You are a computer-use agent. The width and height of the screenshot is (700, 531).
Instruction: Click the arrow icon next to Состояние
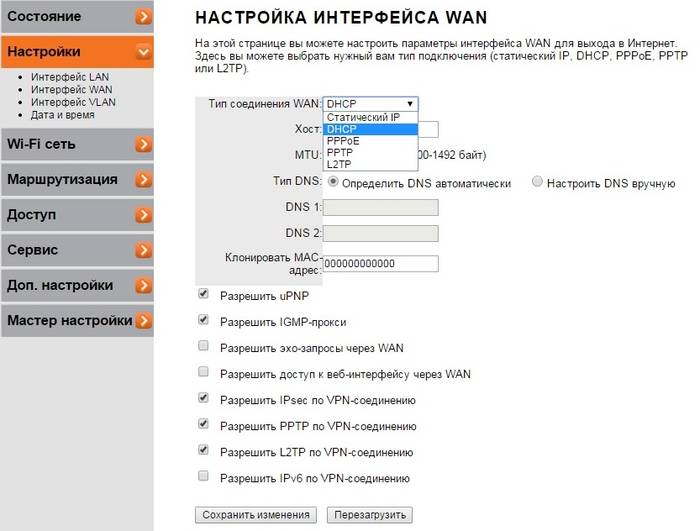144,17
